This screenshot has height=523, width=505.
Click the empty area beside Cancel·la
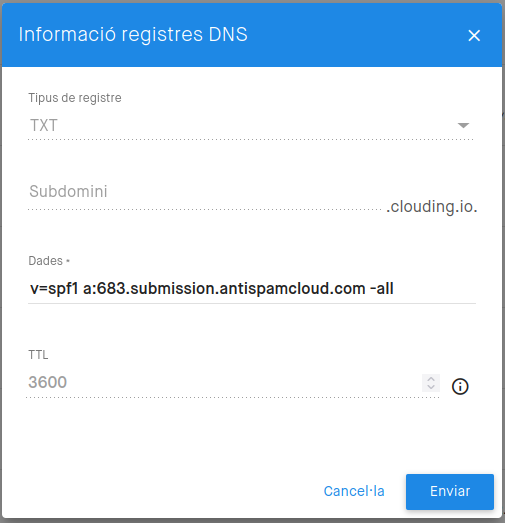pos(167,491)
